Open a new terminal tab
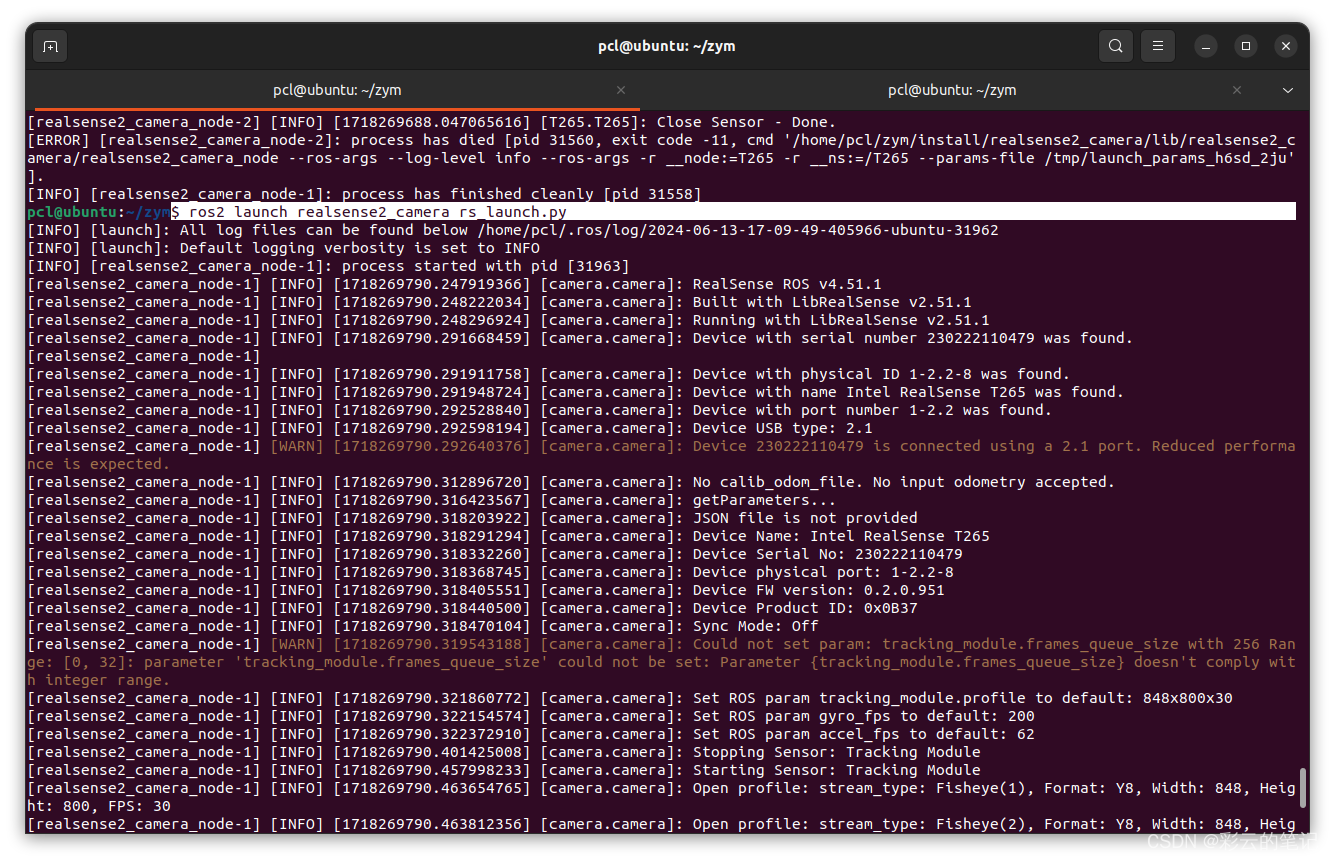This screenshot has height=862, width=1335. [51, 46]
